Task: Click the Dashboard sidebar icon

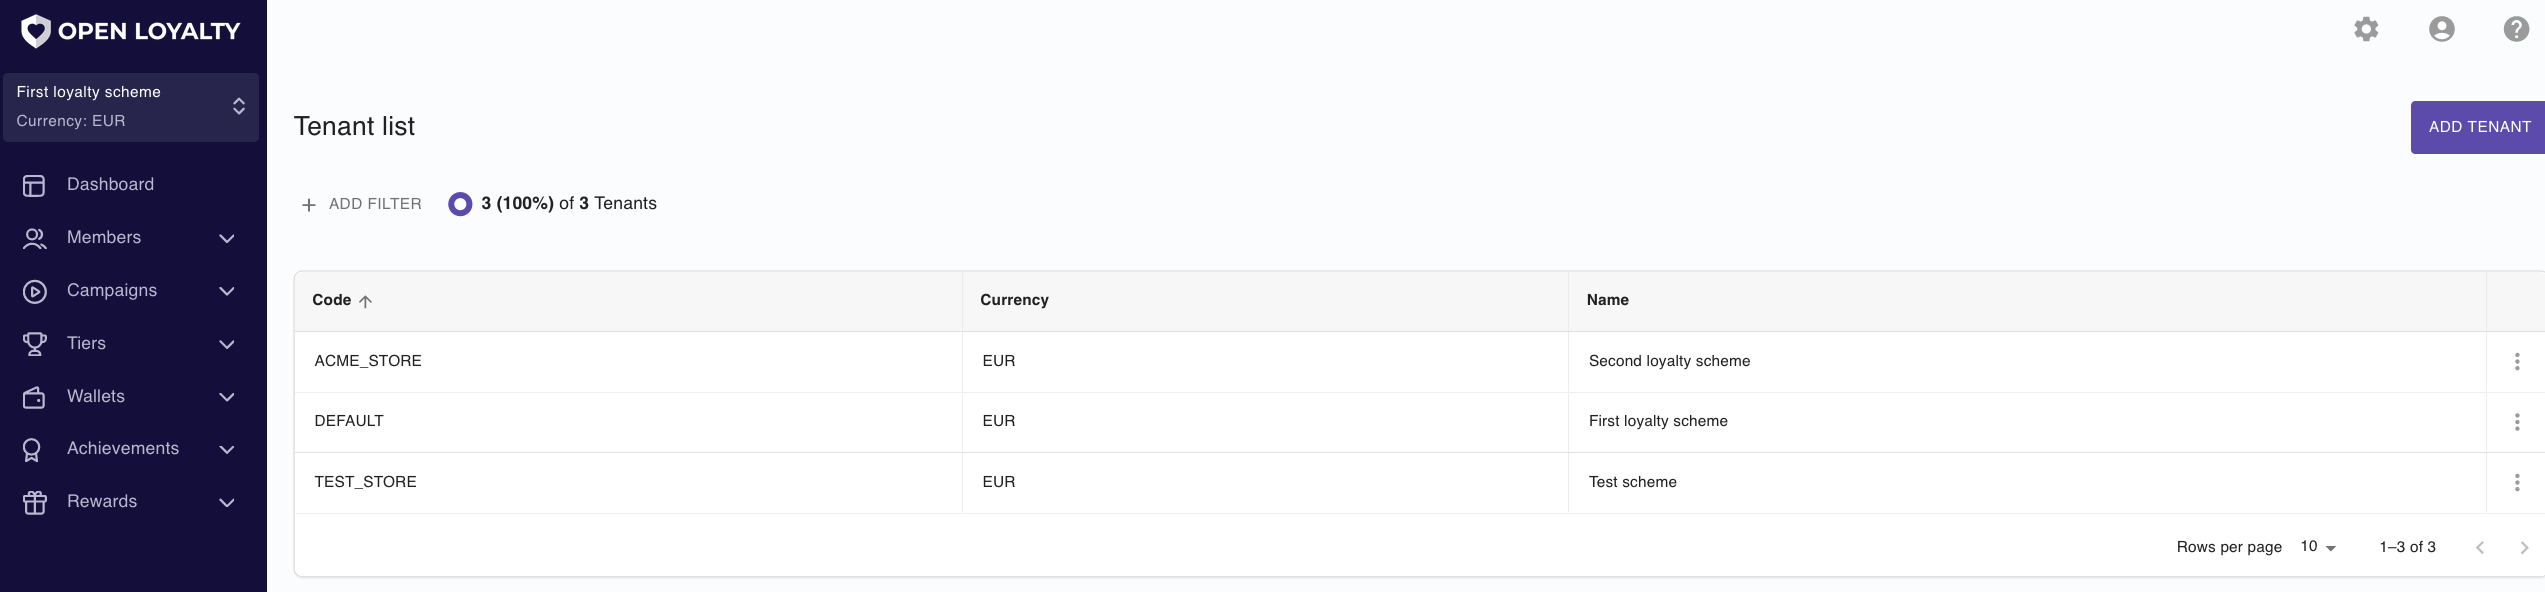Action: pyautogui.click(x=34, y=185)
